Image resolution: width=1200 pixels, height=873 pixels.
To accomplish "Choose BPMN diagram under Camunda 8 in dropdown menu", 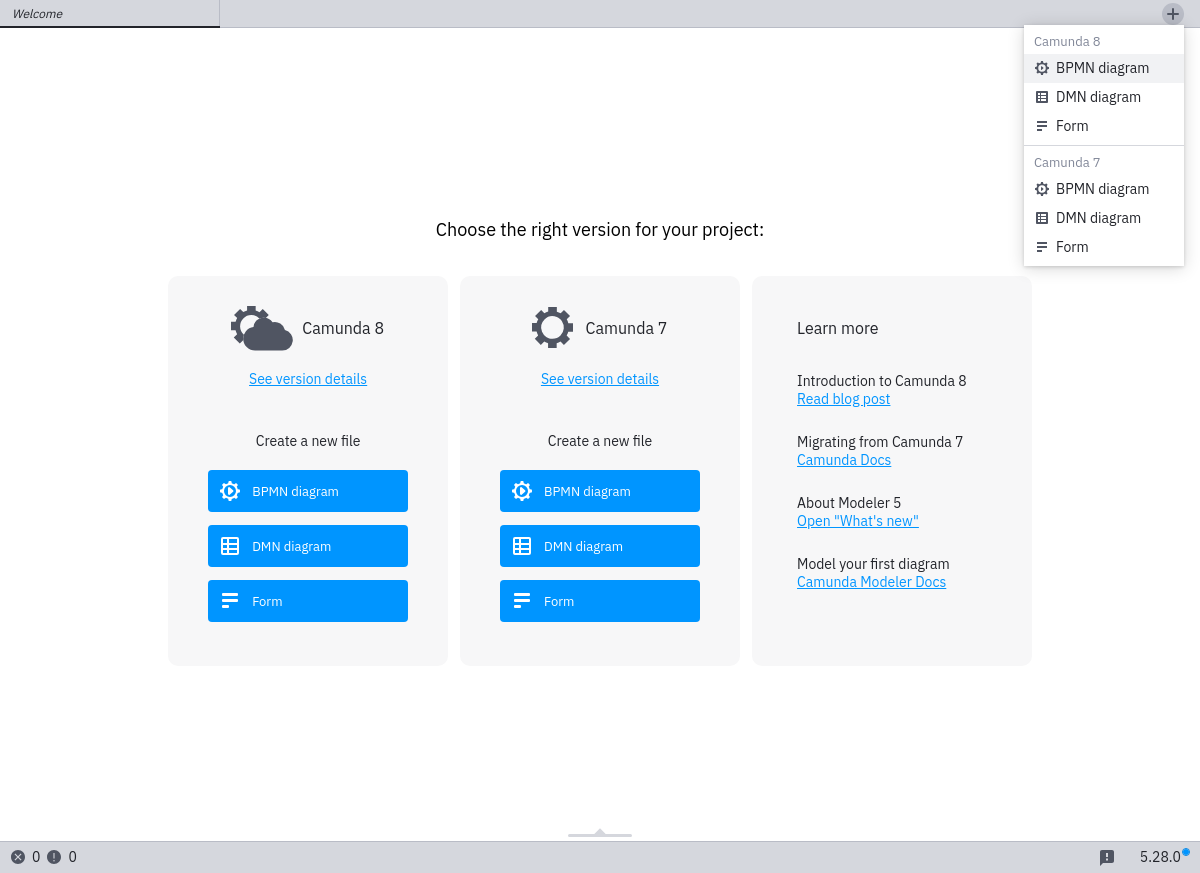I will 1104,68.
